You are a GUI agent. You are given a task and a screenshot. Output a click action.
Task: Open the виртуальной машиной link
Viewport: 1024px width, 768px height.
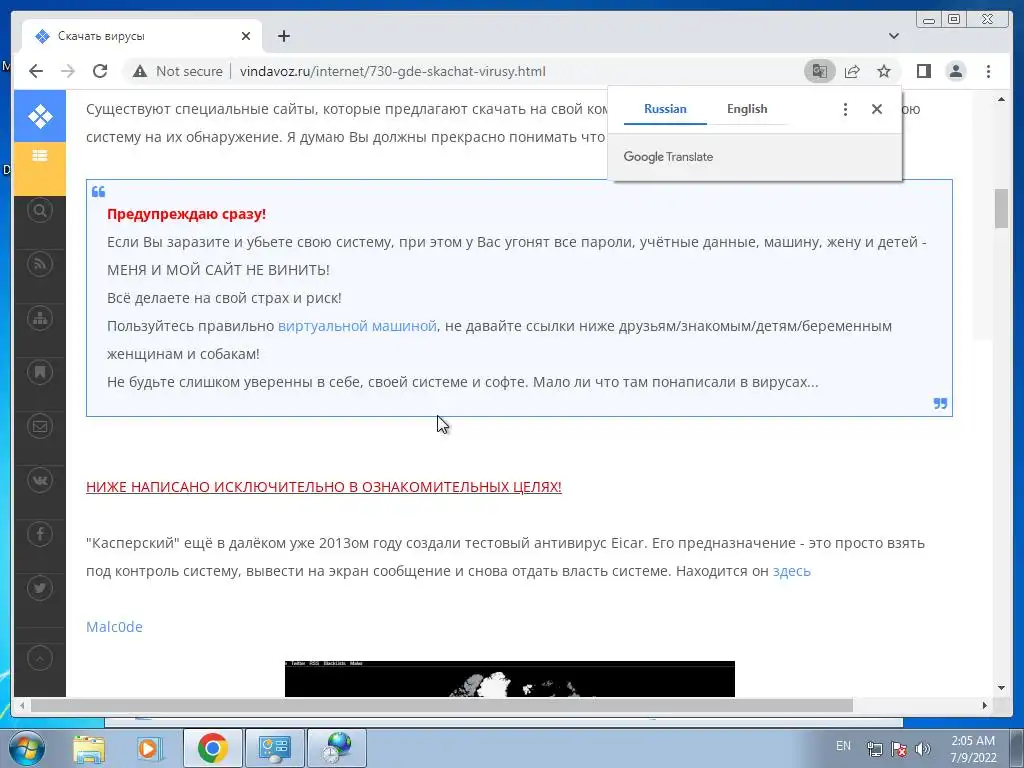click(x=357, y=326)
